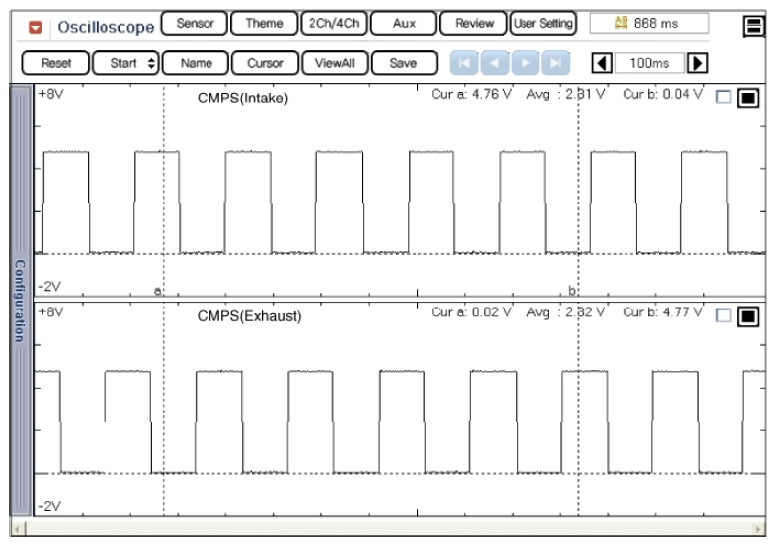Open User Setting
This screenshot has width=776, height=546.
point(543,23)
